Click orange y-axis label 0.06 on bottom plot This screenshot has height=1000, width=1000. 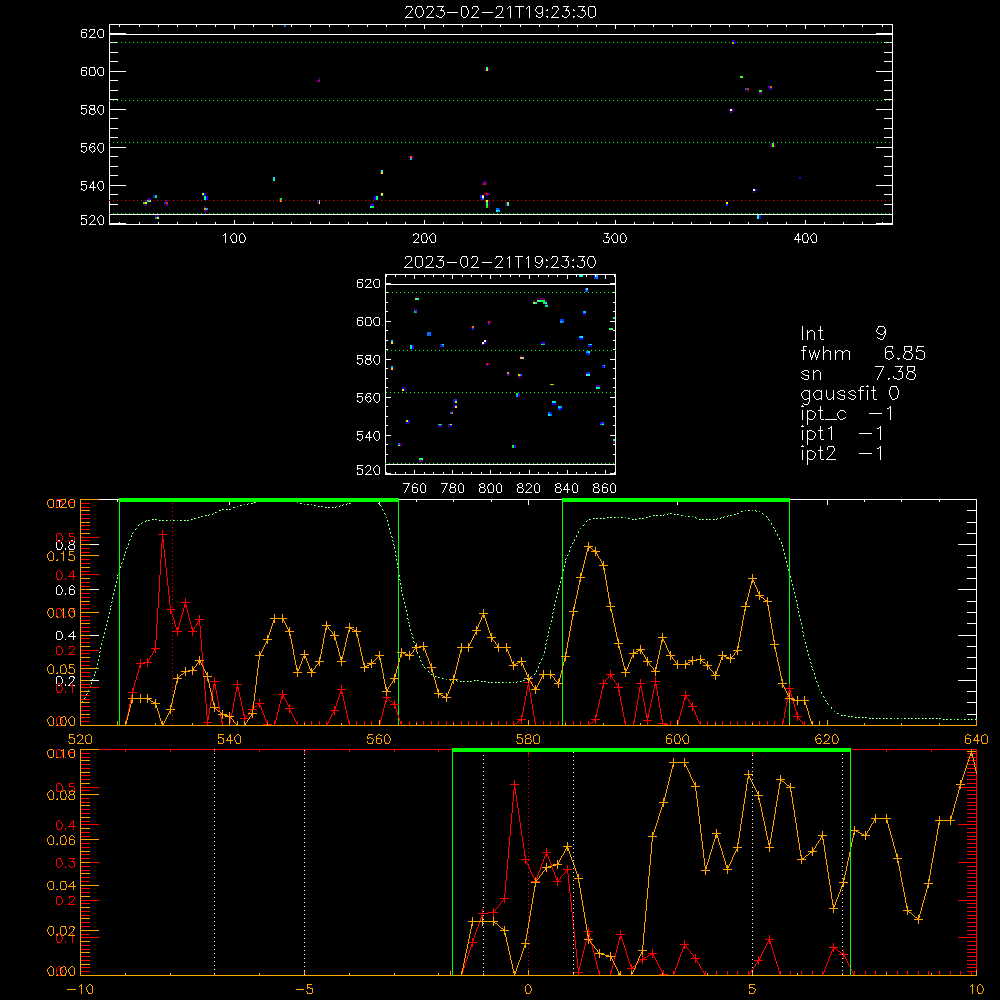click(61, 840)
